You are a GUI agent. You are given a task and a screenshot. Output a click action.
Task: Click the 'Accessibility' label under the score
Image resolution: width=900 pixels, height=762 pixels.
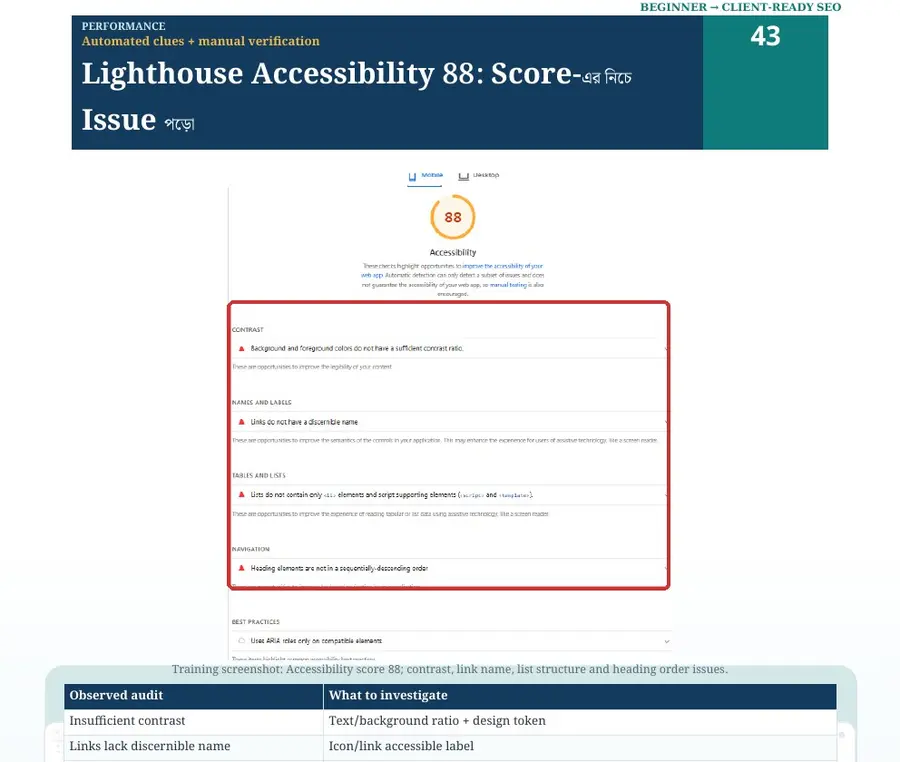tap(453, 252)
